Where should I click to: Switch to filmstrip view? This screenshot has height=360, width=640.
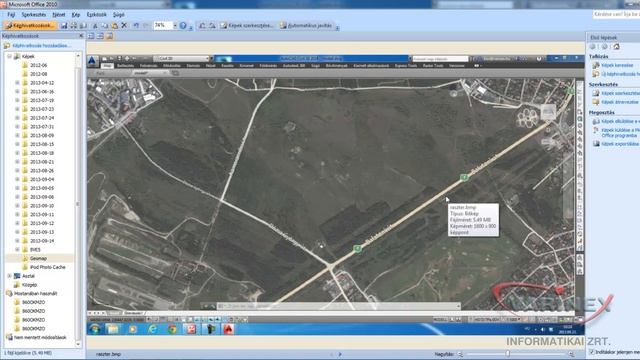(100, 36)
